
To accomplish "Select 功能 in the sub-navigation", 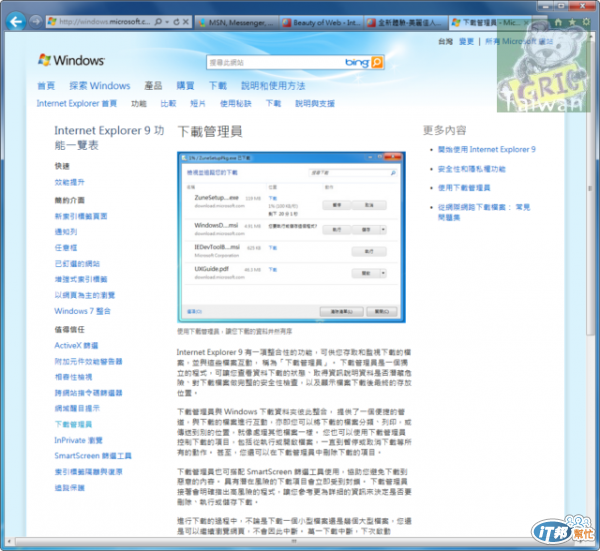I will click(x=139, y=104).
